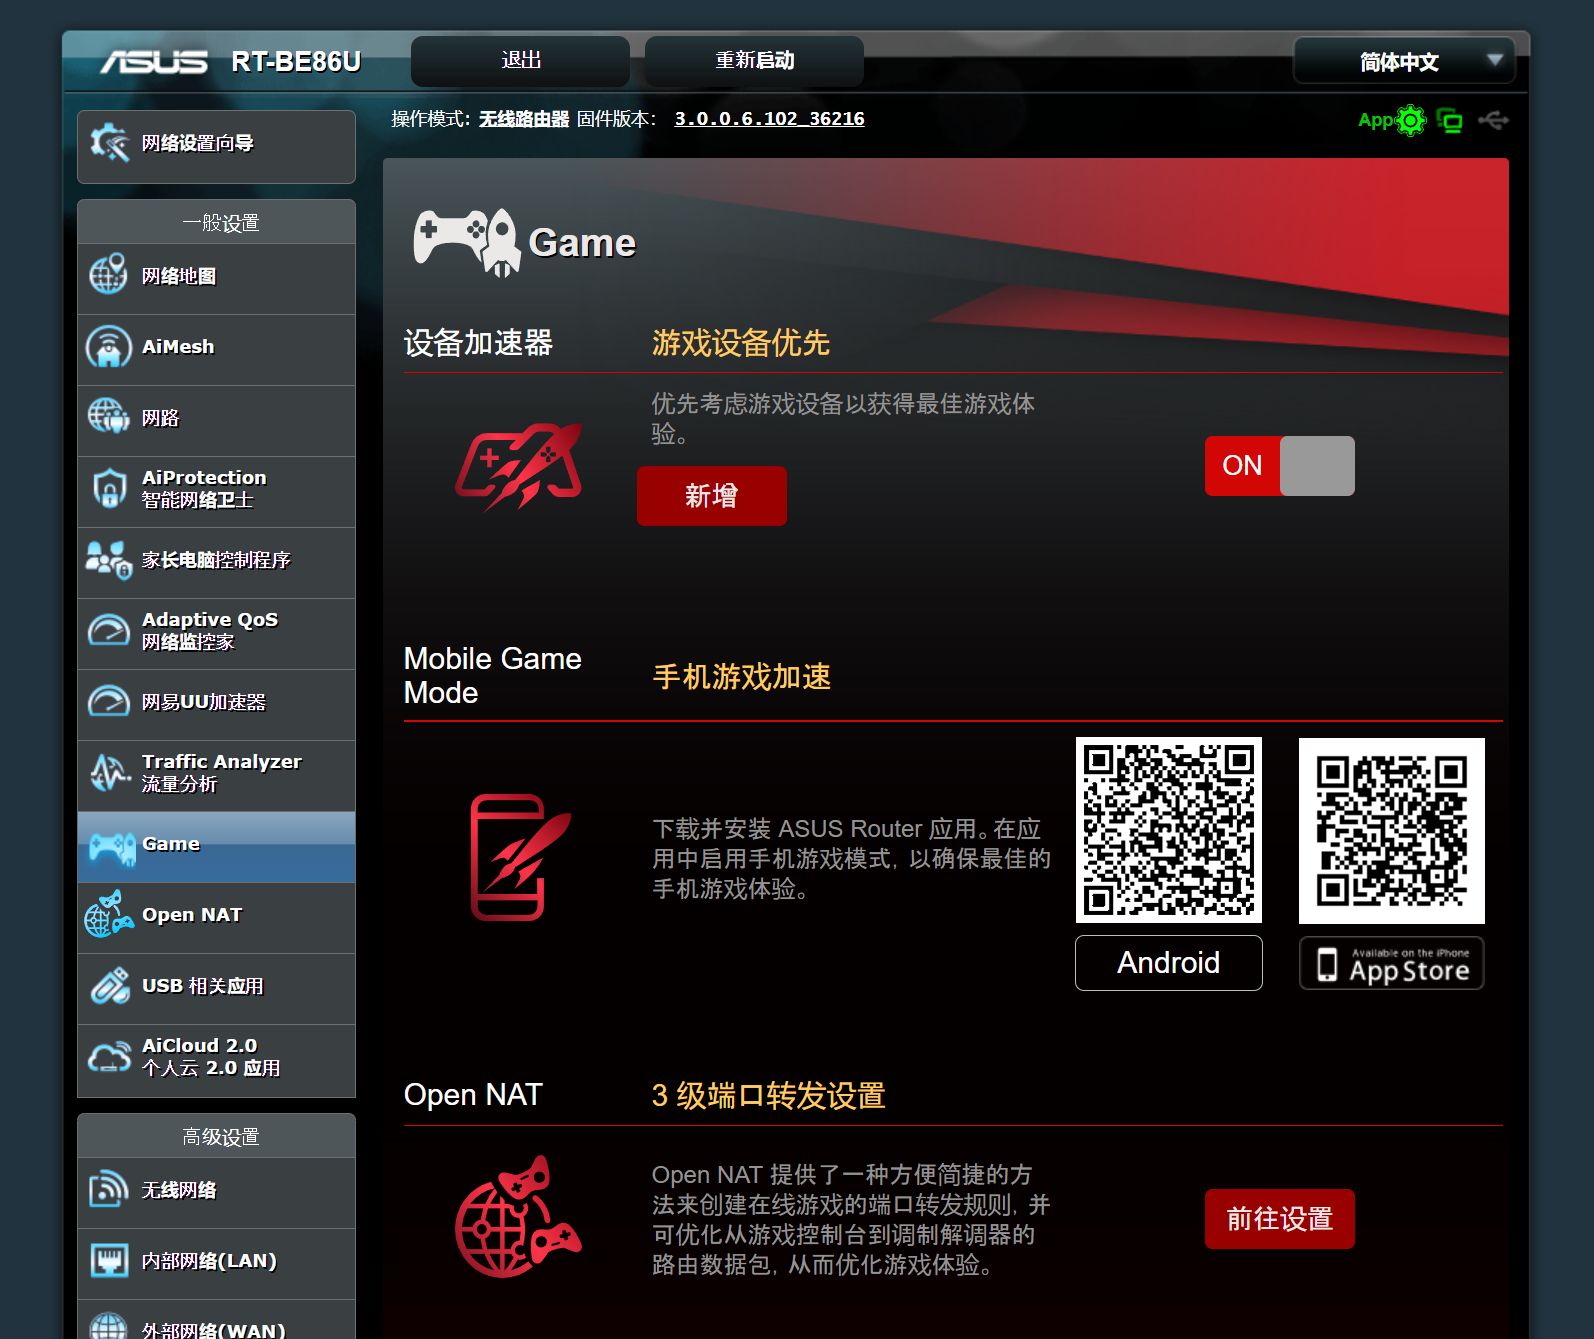This screenshot has height=1339, width=1594.
Task: Click the parental control people icon
Action: click(x=108, y=560)
